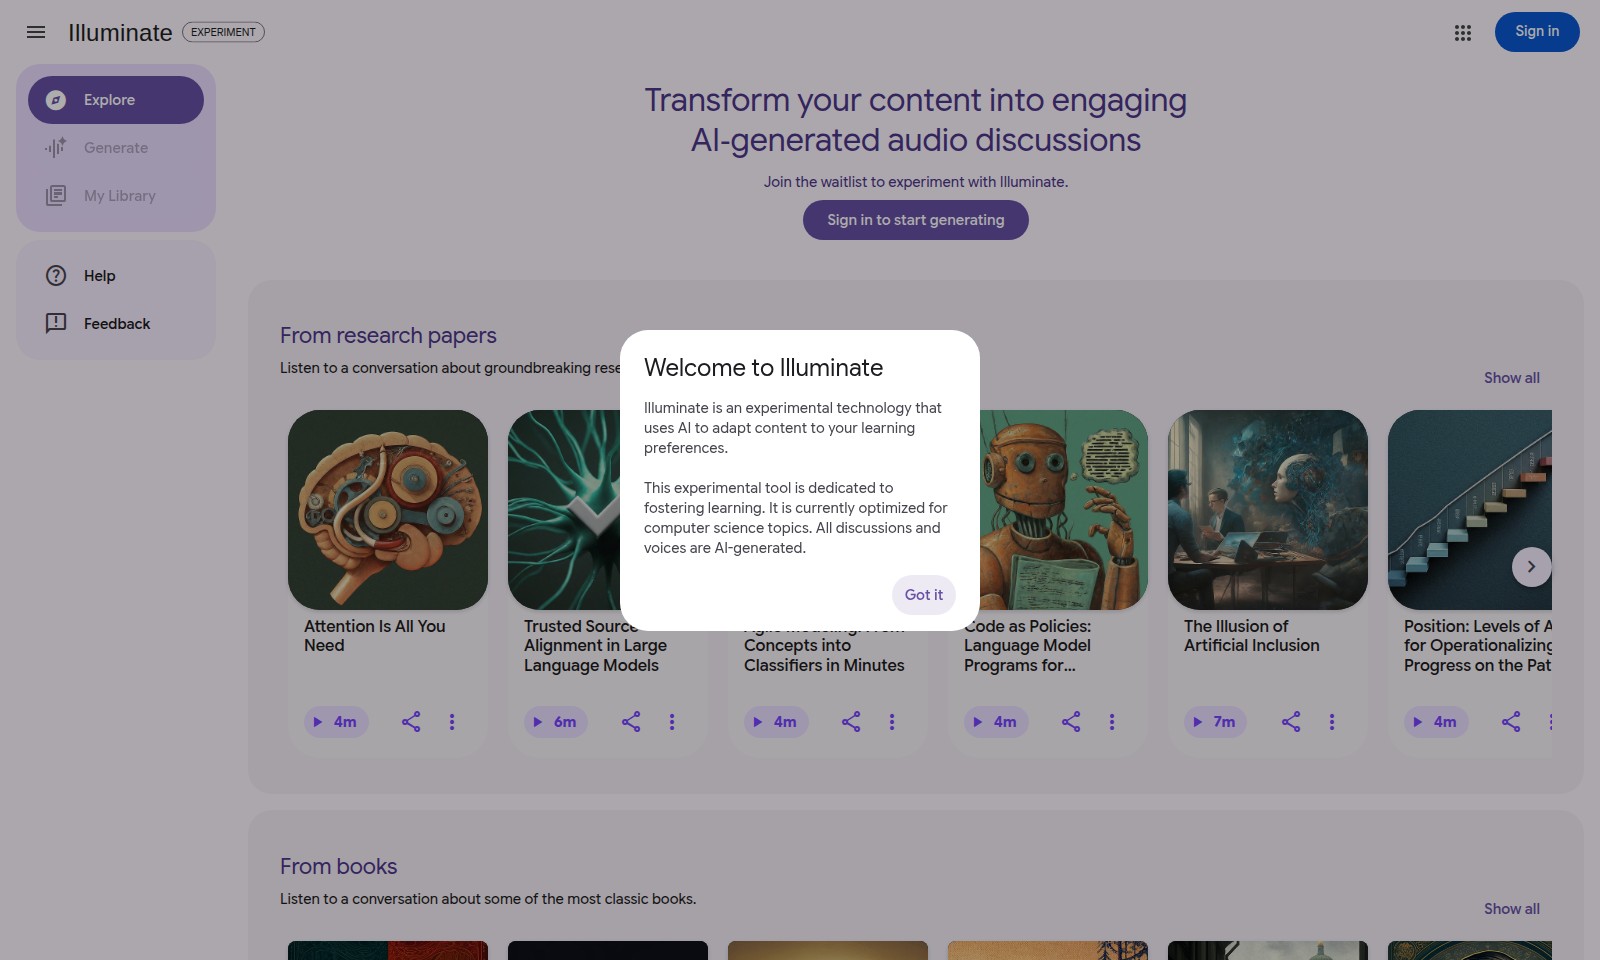
Task: Open the Position: Levels staircase thumbnail
Action: [x=1470, y=510]
